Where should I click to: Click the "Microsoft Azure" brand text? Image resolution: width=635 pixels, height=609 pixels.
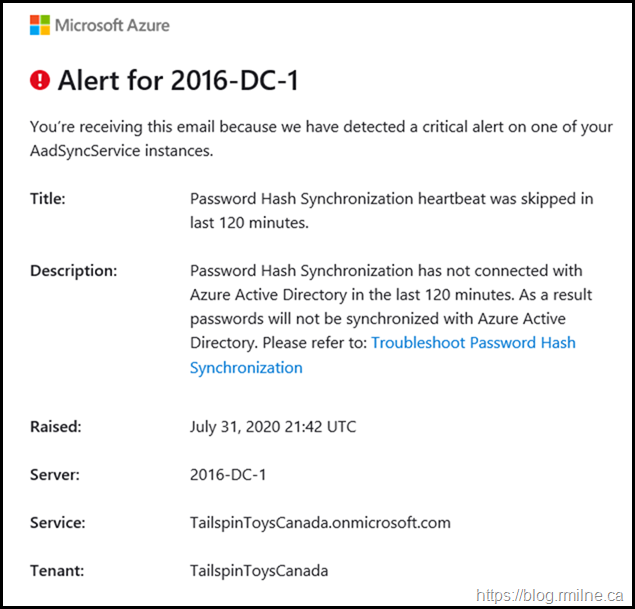(x=112, y=25)
